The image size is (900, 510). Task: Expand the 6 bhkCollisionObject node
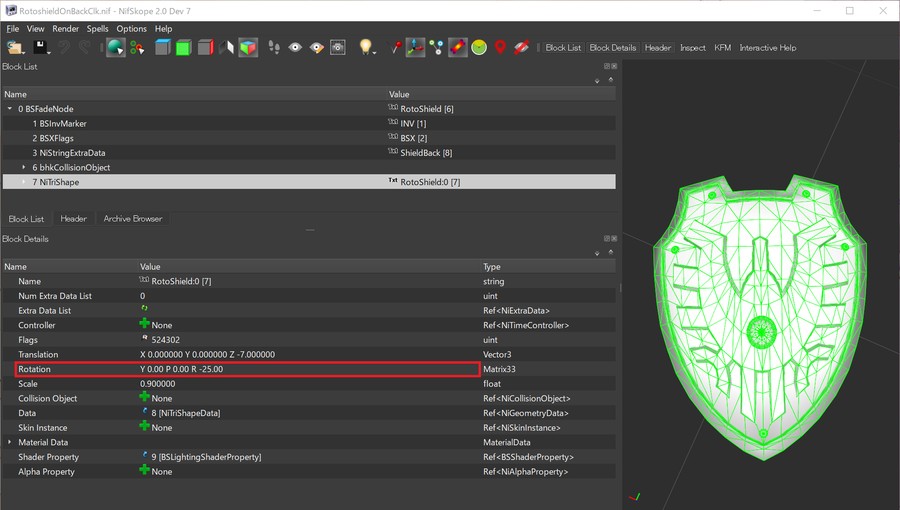click(x=24, y=167)
